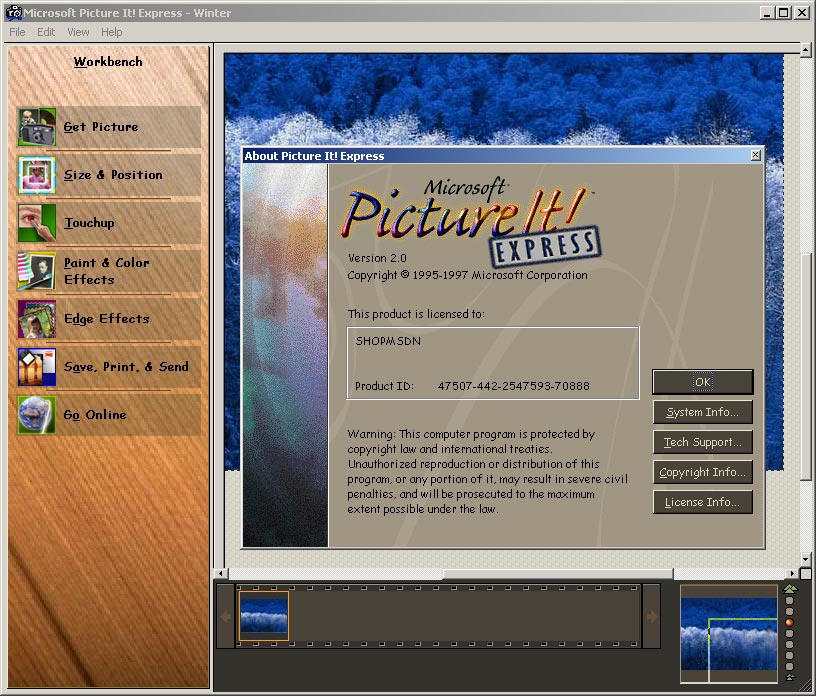Screen dimensions: 816x696
Task: Click the filmstrip right arrow
Action: pyautogui.click(x=652, y=616)
